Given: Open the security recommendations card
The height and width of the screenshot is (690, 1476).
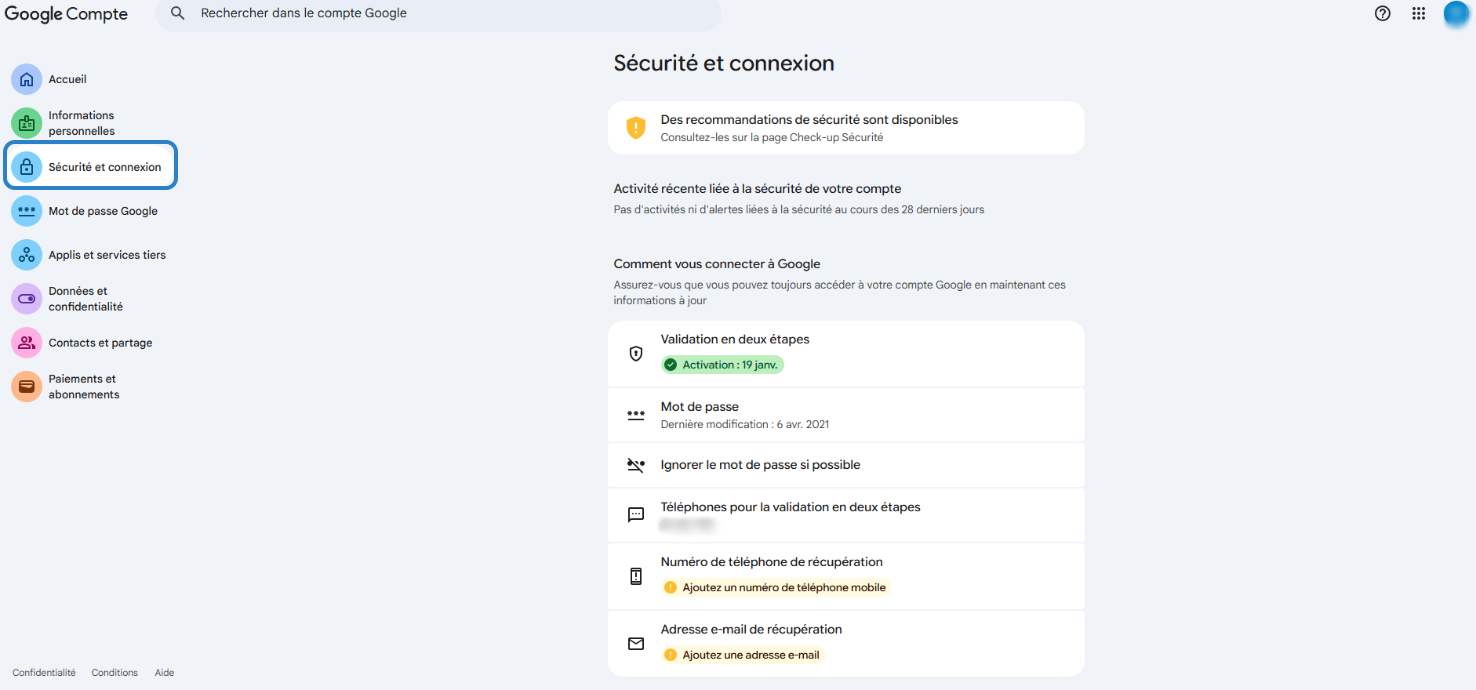Looking at the screenshot, I should (x=846, y=128).
